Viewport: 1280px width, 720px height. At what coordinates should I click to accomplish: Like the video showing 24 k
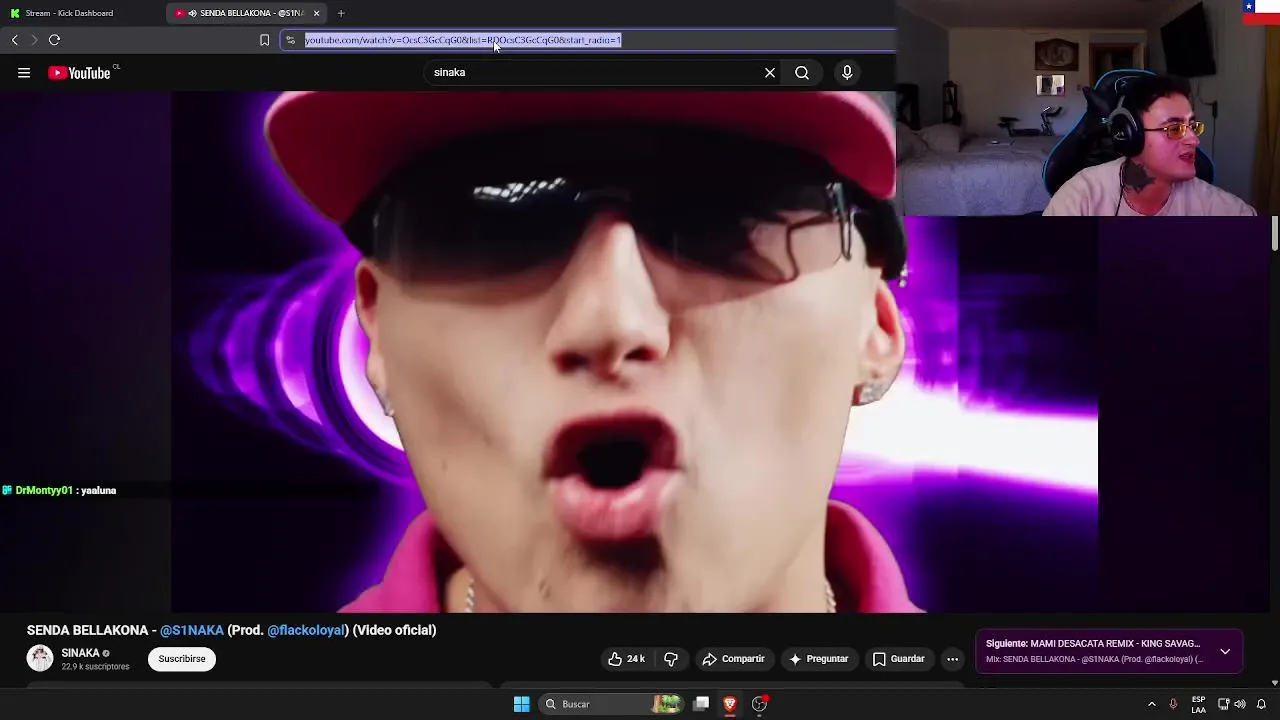click(627, 659)
